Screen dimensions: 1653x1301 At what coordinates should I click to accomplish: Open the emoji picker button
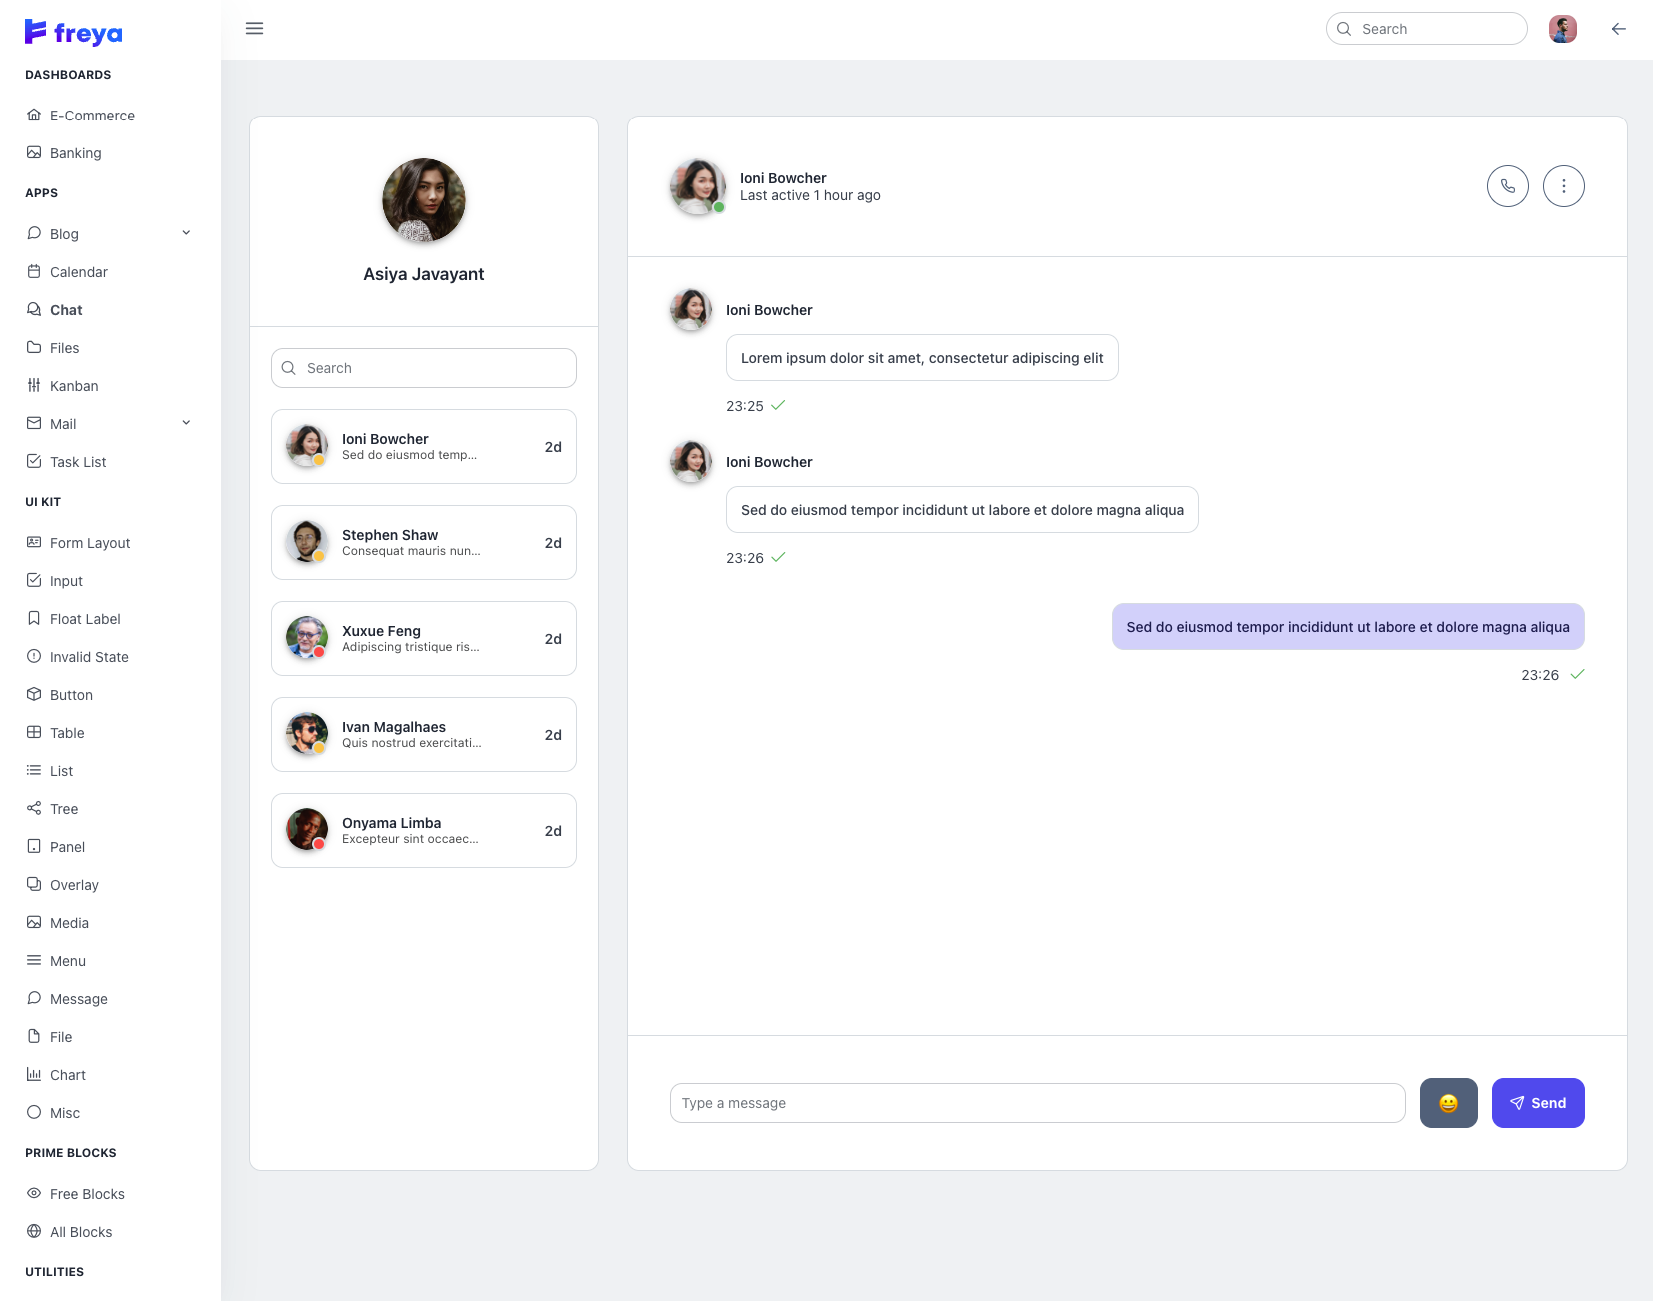pos(1448,1103)
